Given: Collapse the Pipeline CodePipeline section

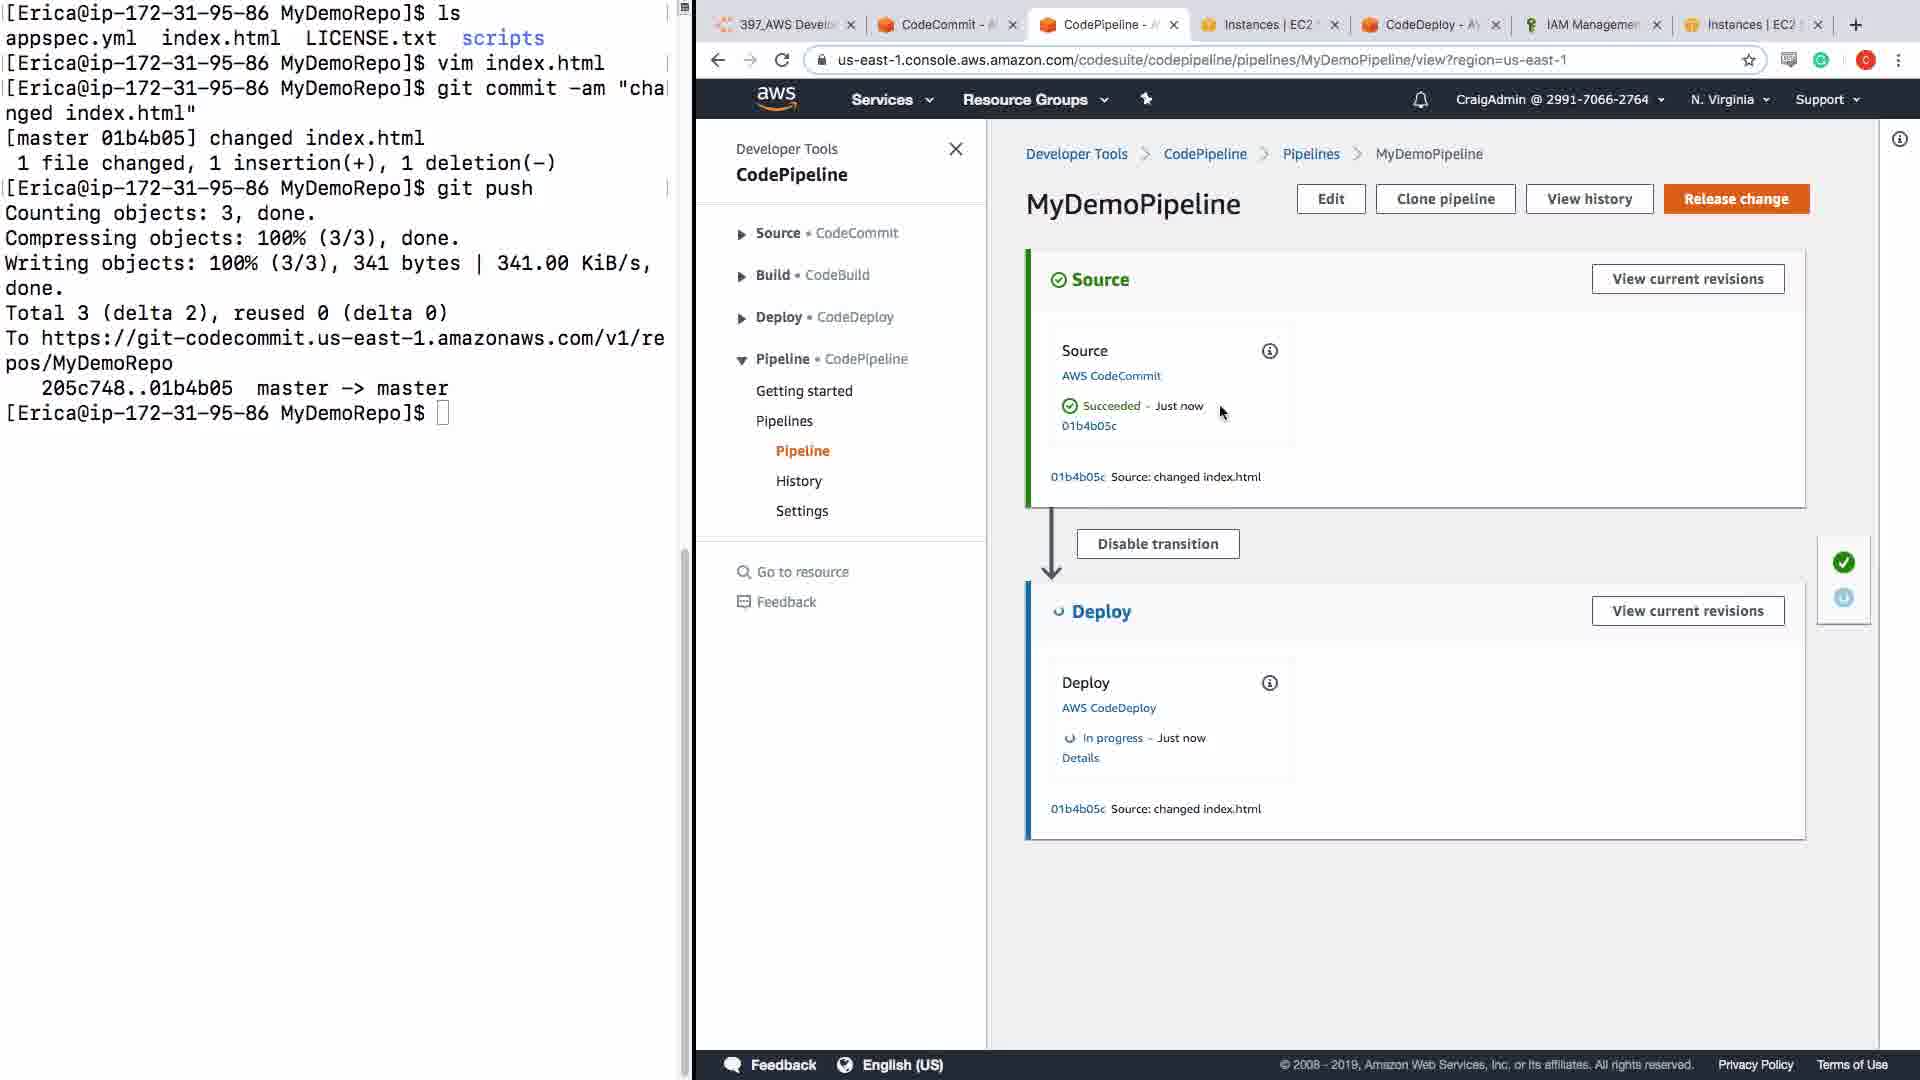Looking at the screenshot, I should pyautogui.click(x=741, y=360).
